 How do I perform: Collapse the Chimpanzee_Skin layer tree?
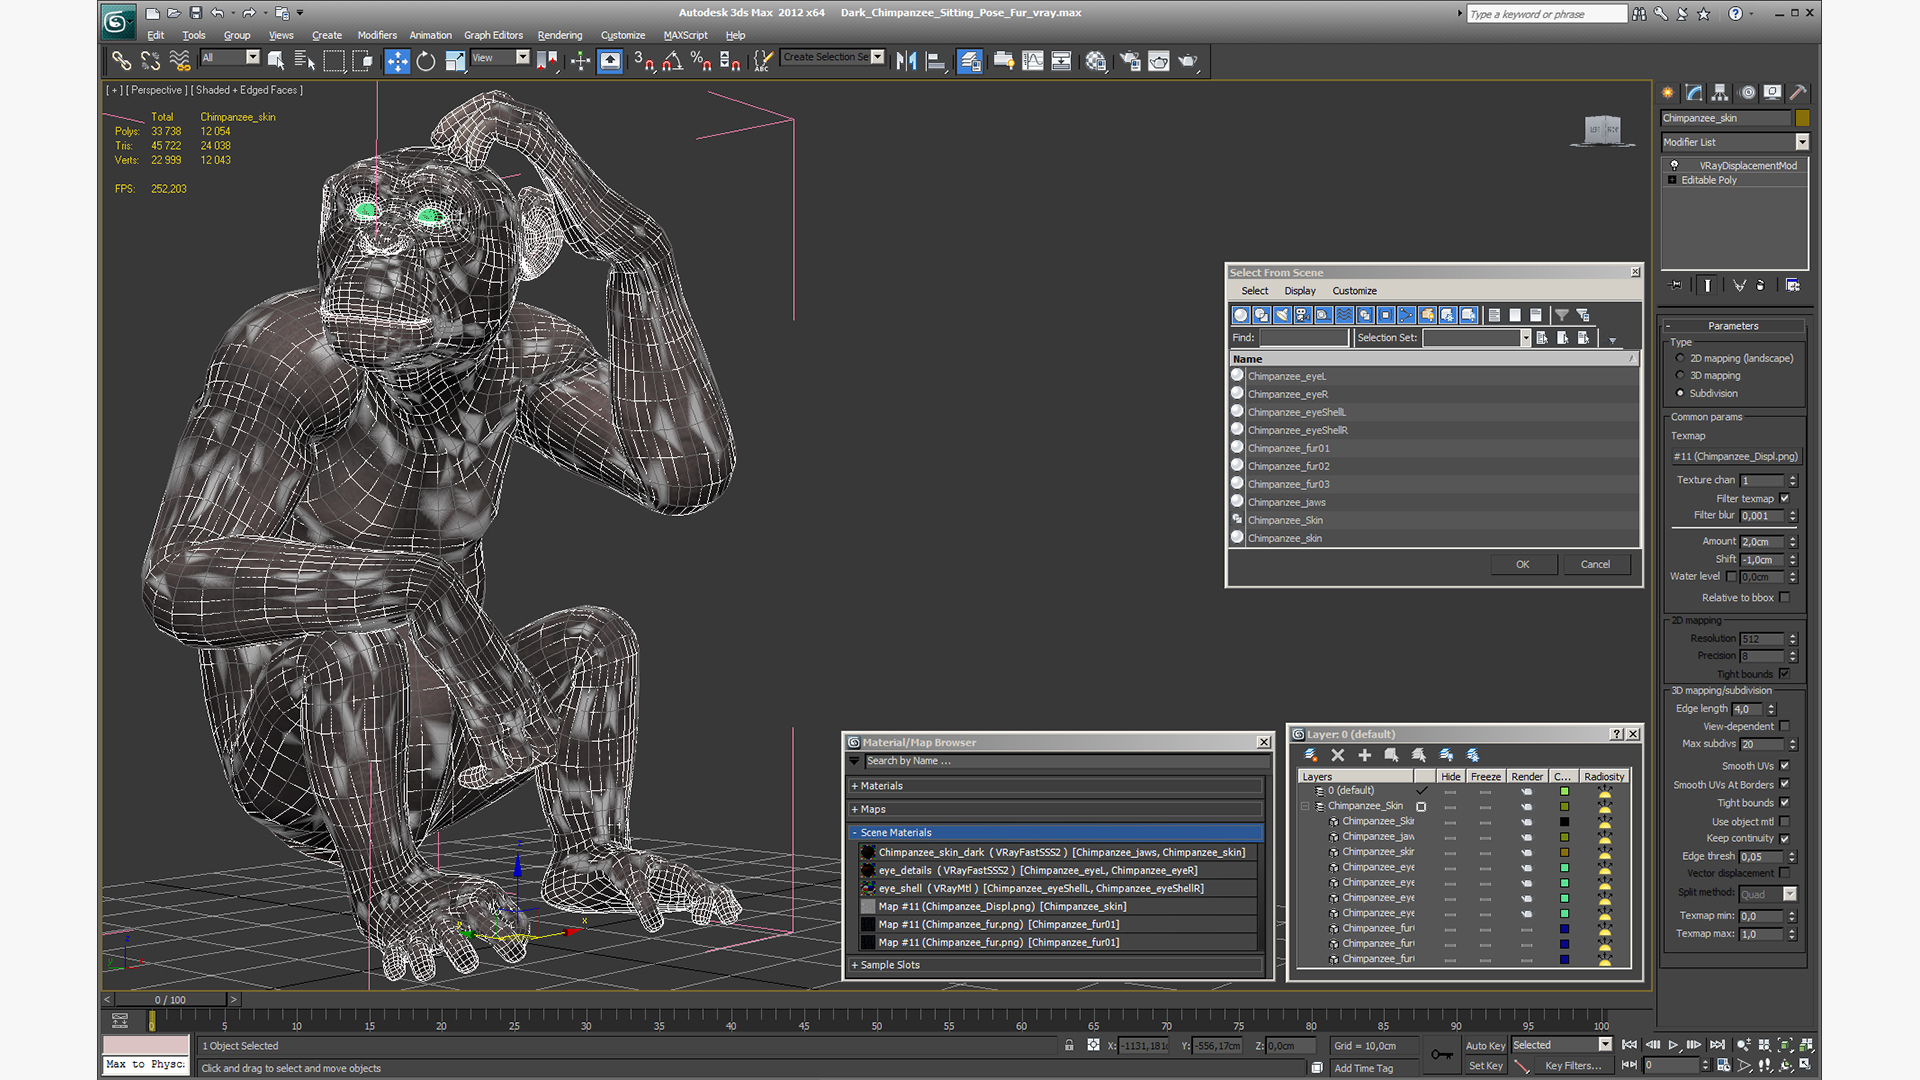coord(1305,806)
